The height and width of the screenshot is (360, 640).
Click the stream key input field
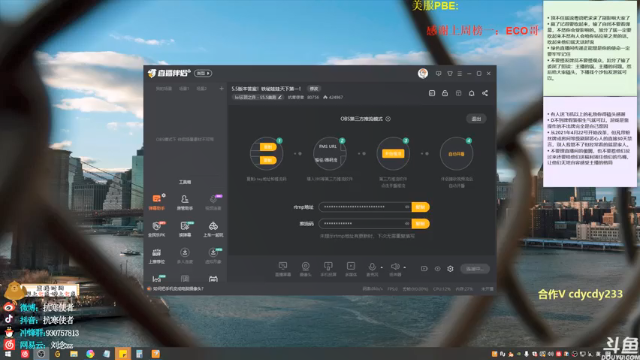coord(365,223)
